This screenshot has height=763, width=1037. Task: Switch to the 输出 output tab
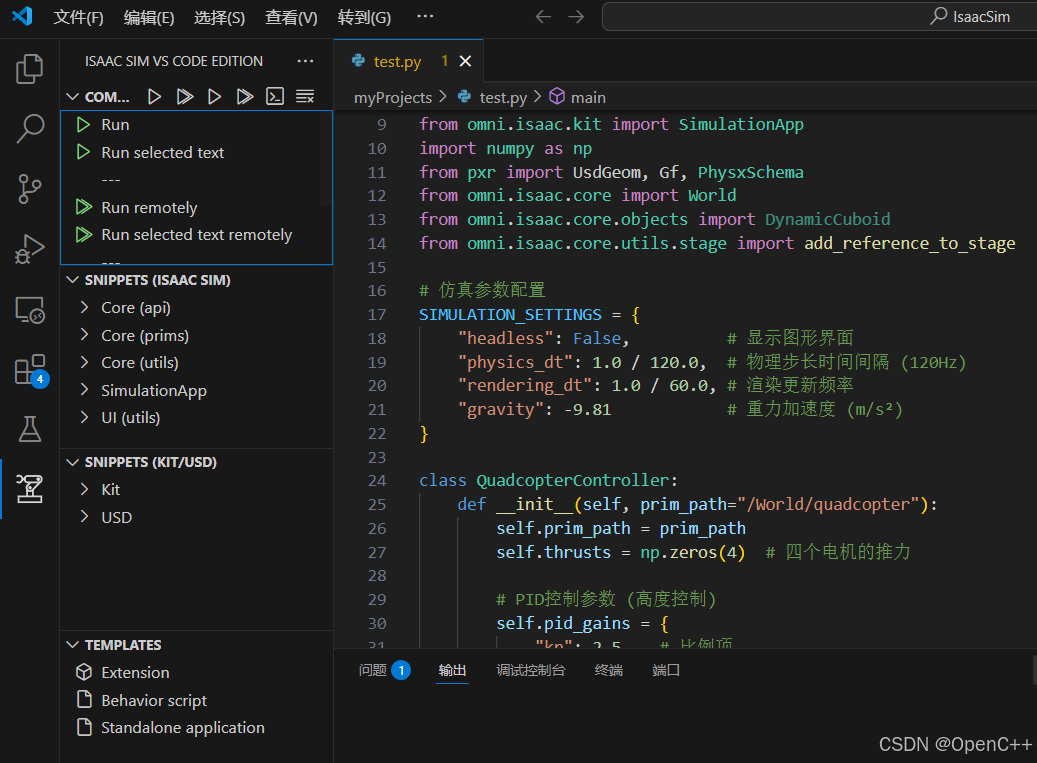point(452,670)
